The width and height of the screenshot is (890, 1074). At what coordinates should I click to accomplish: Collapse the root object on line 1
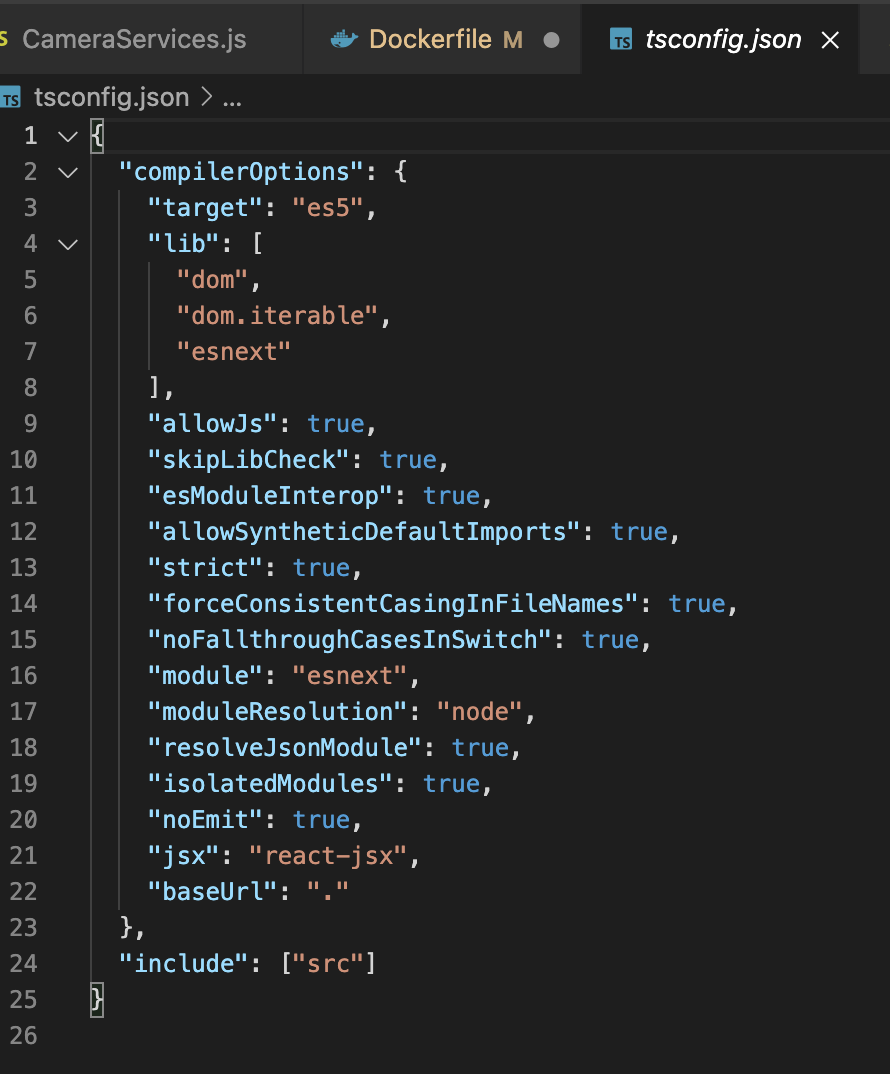[67, 136]
